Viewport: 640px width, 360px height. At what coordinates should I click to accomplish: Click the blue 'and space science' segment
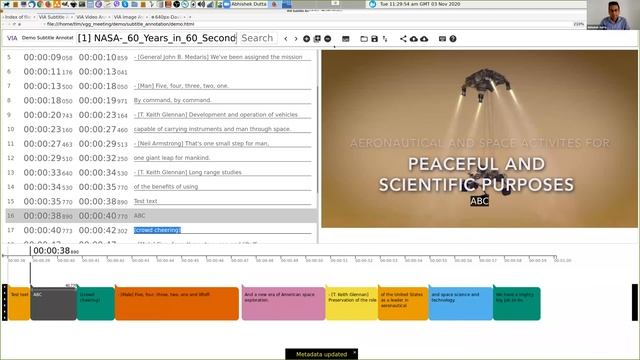461,303
